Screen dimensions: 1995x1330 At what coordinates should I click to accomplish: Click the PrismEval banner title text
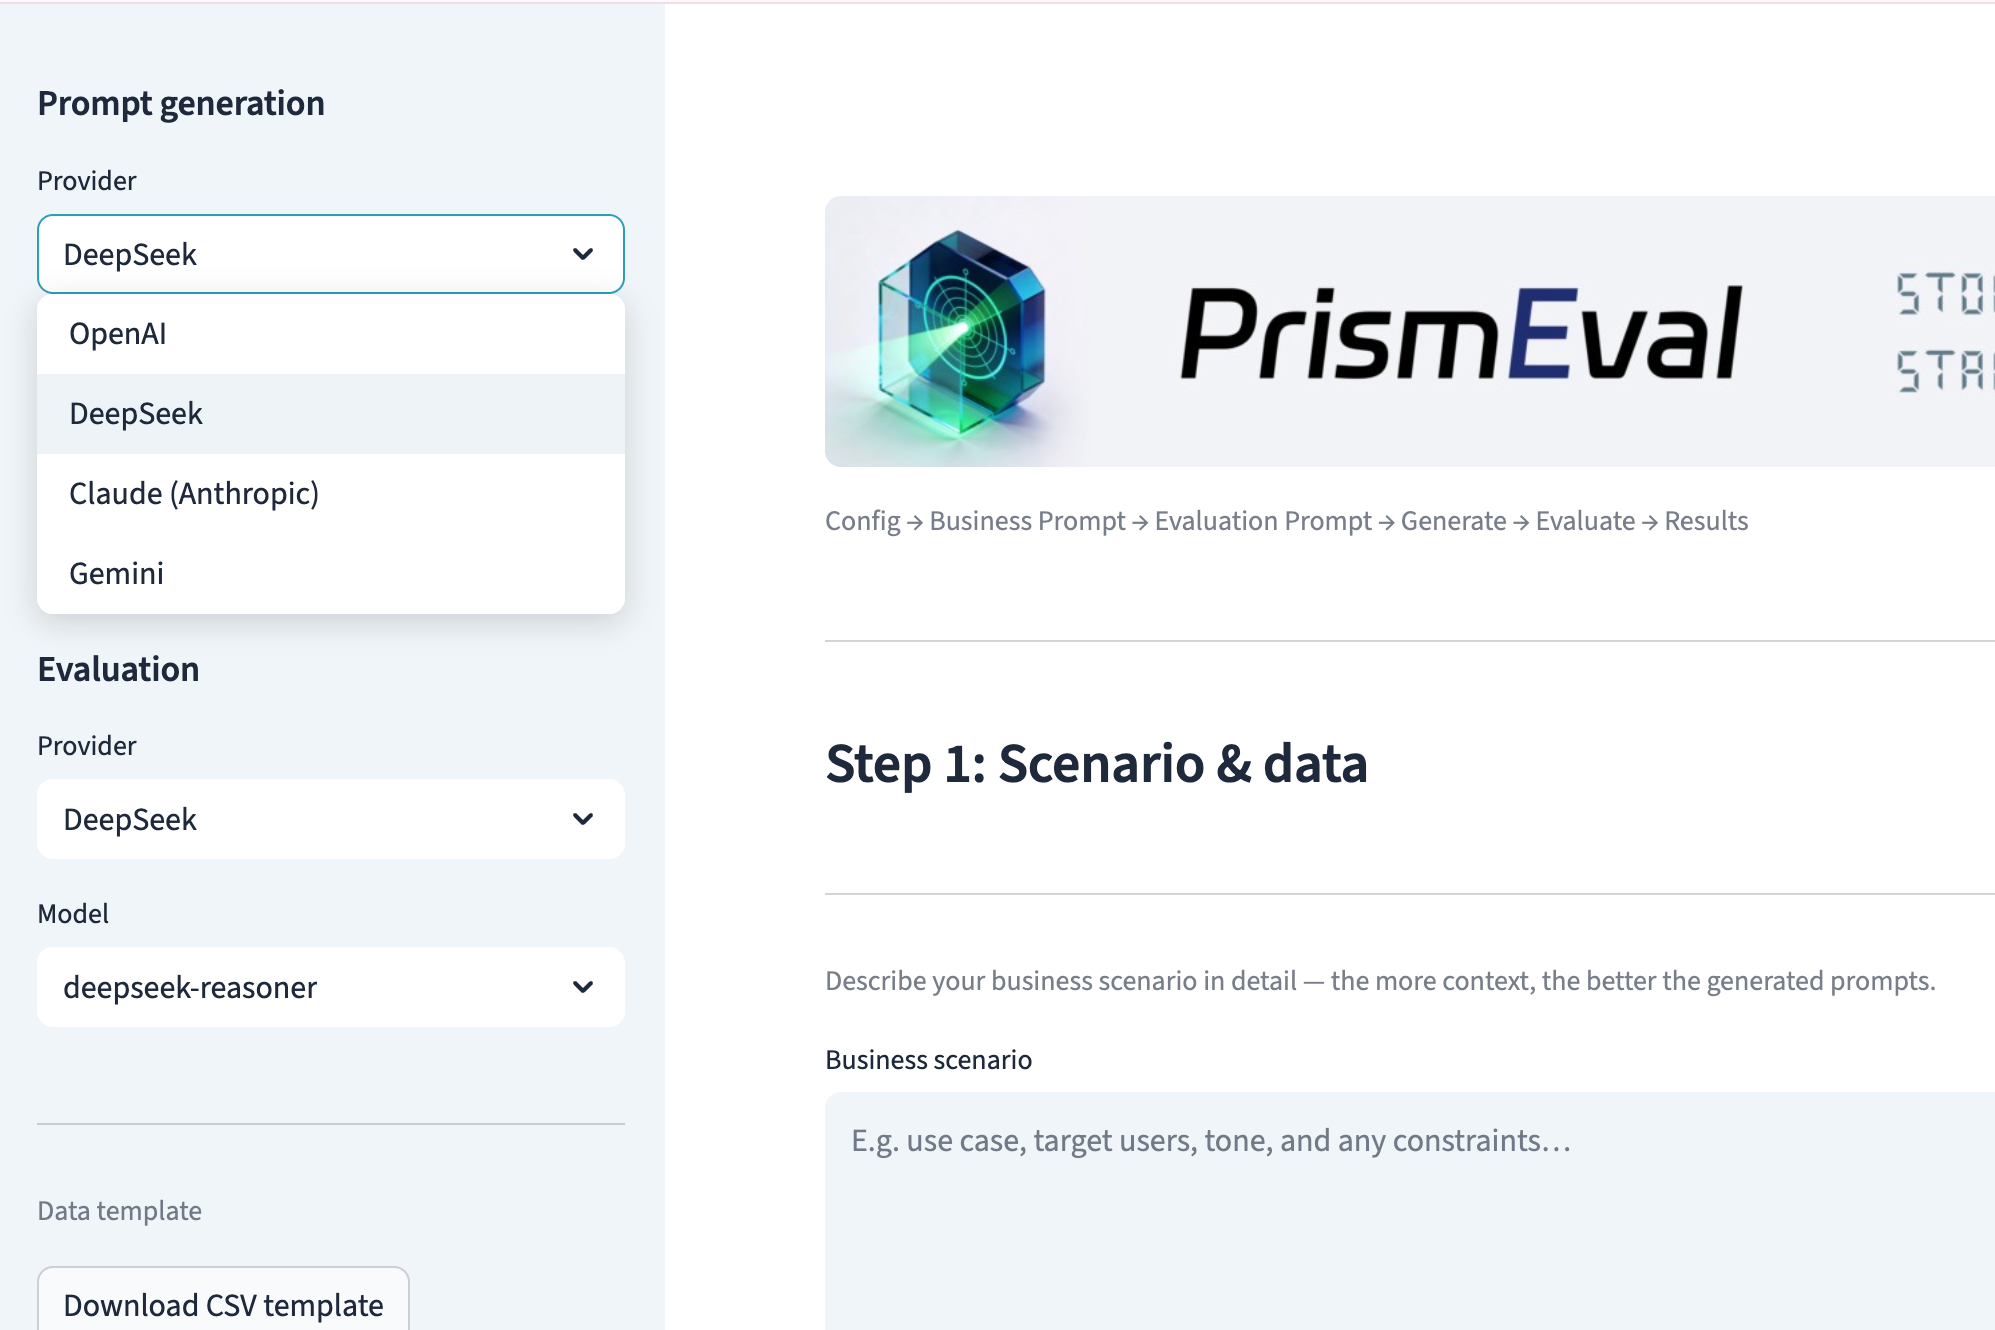[x=1460, y=334]
